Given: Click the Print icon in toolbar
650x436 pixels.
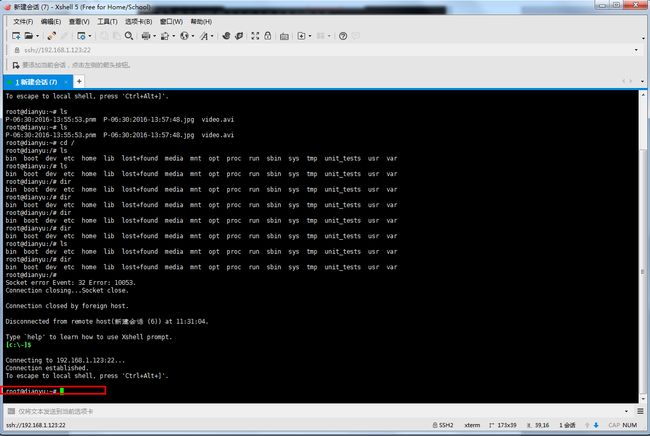Looking at the screenshot, I should point(146,36).
